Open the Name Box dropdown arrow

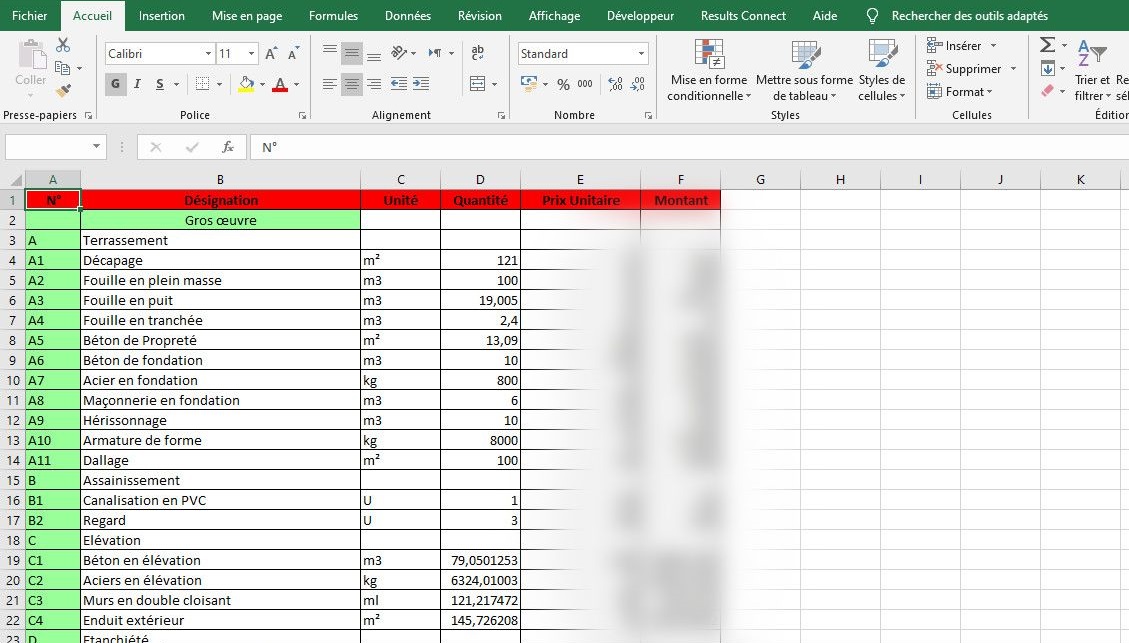tap(96, 147)
